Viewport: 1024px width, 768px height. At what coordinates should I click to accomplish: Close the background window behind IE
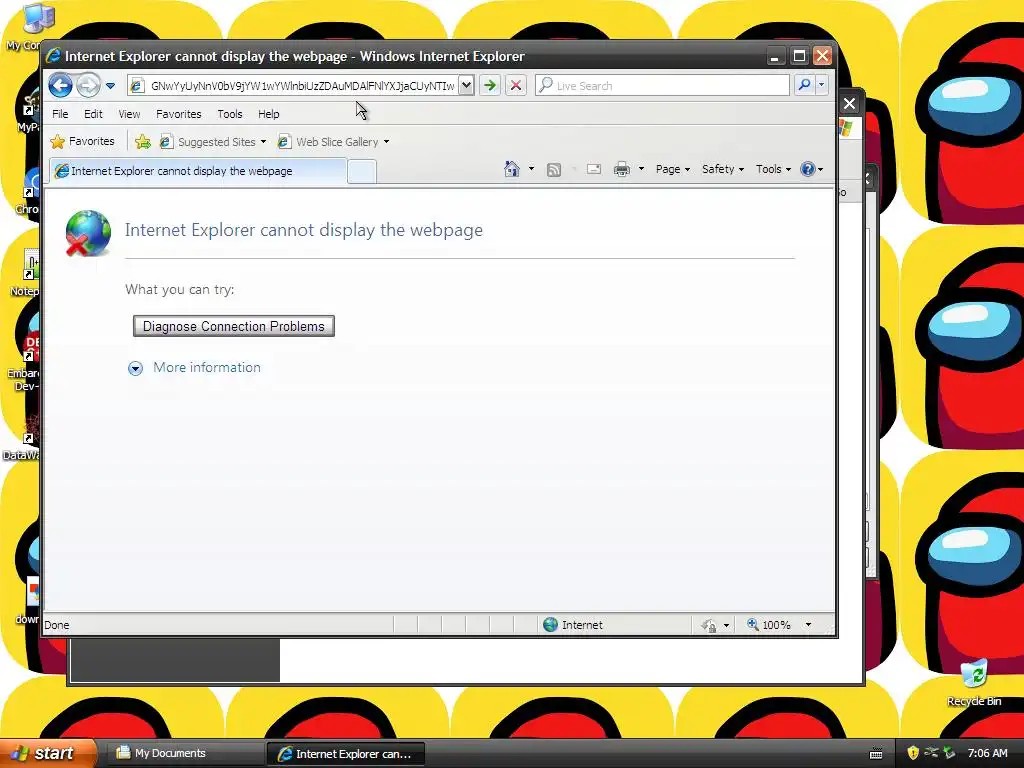click(x=849, y=104)
